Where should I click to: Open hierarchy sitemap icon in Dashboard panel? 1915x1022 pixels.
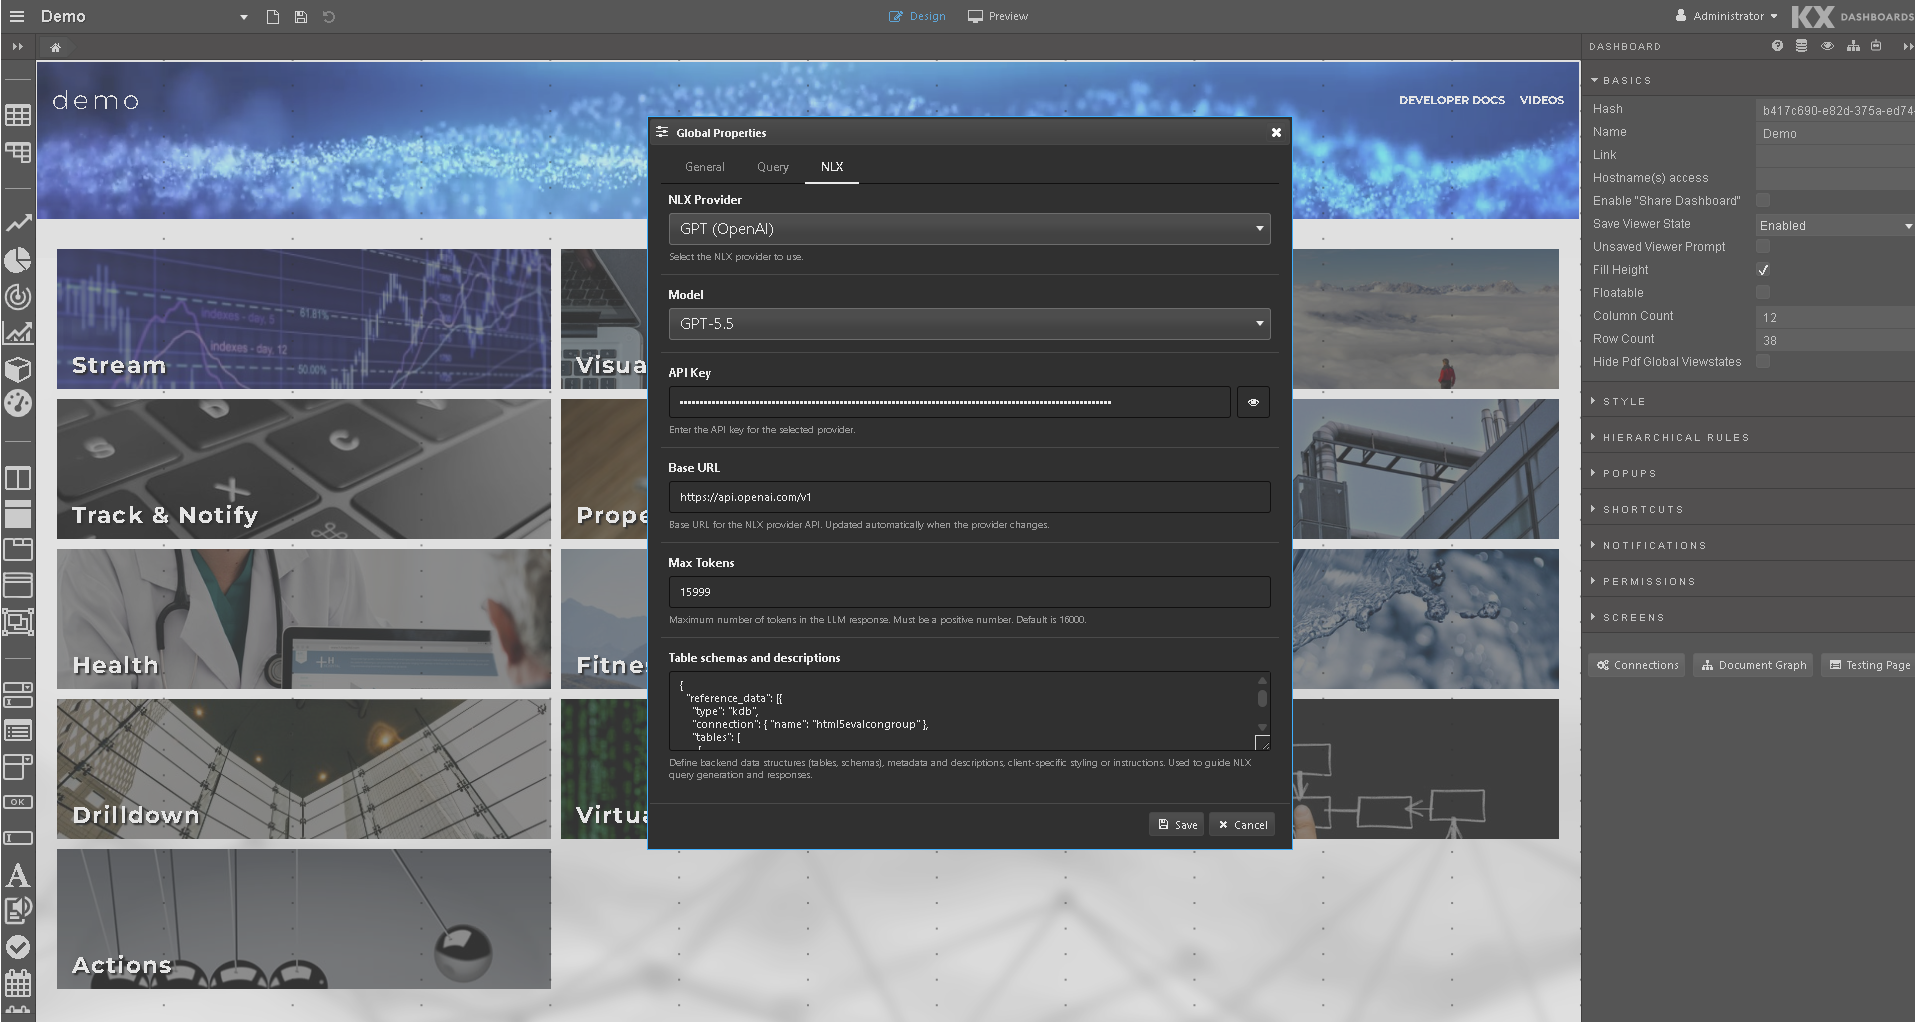pyautogui.click(x=1853, y=46)
